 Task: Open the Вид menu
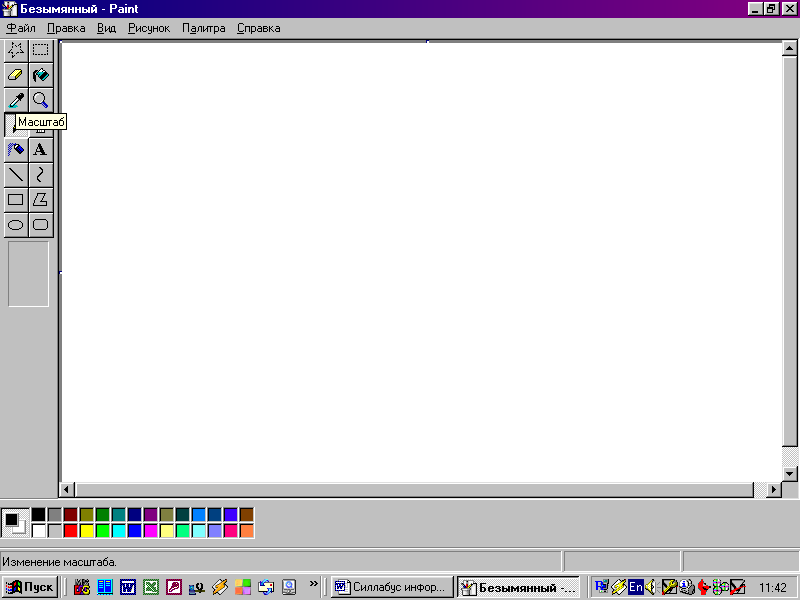[106, 28]
